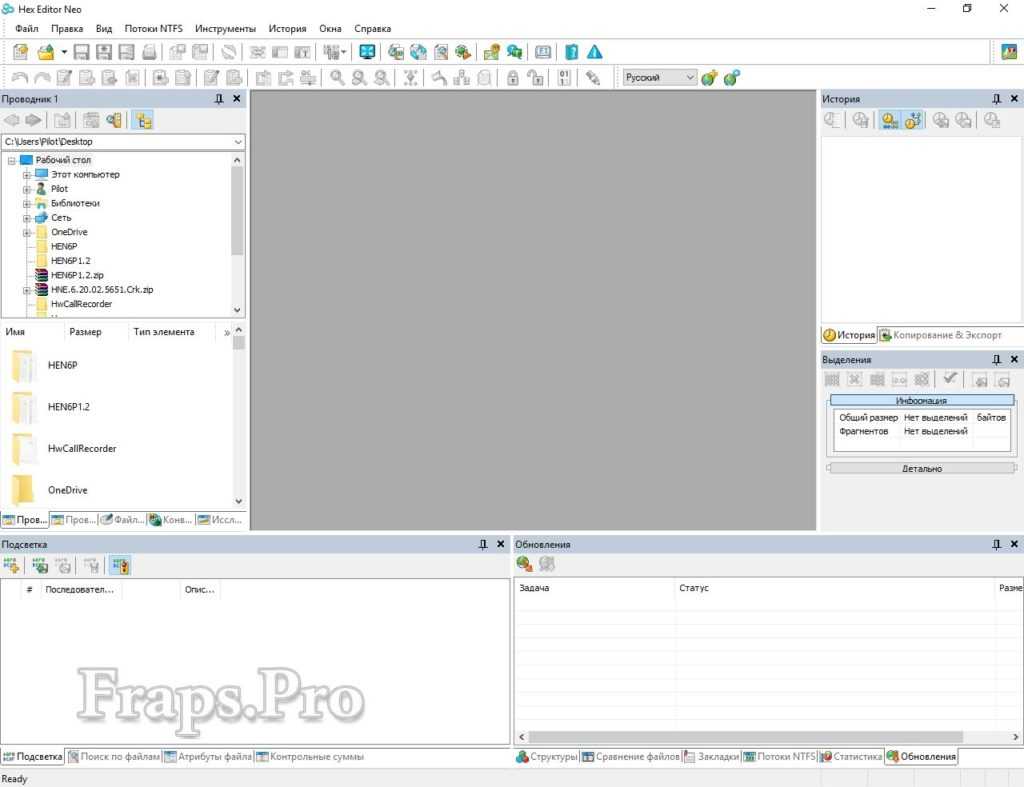Screen dimensions: 1024x787
Task: Toggle the History branch view clock button
Action: point(912,120)
